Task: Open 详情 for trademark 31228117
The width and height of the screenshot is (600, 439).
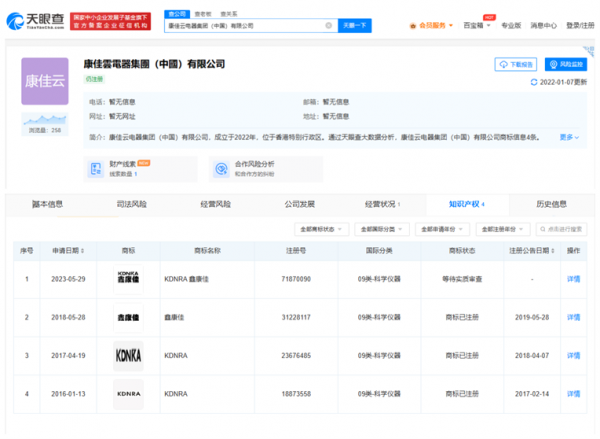Action: coord(573,317)
